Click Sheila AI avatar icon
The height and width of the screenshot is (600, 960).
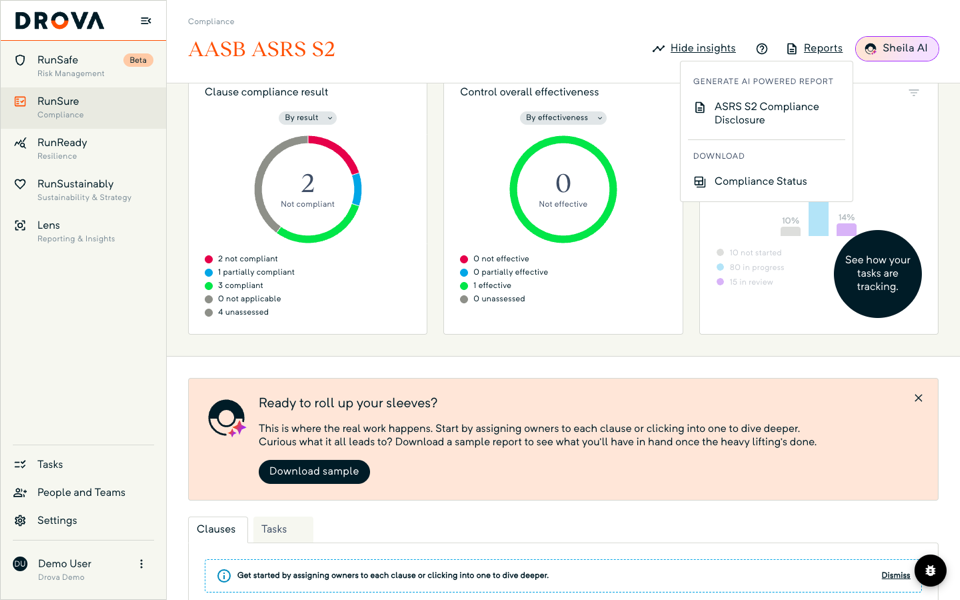coord(870,48)
